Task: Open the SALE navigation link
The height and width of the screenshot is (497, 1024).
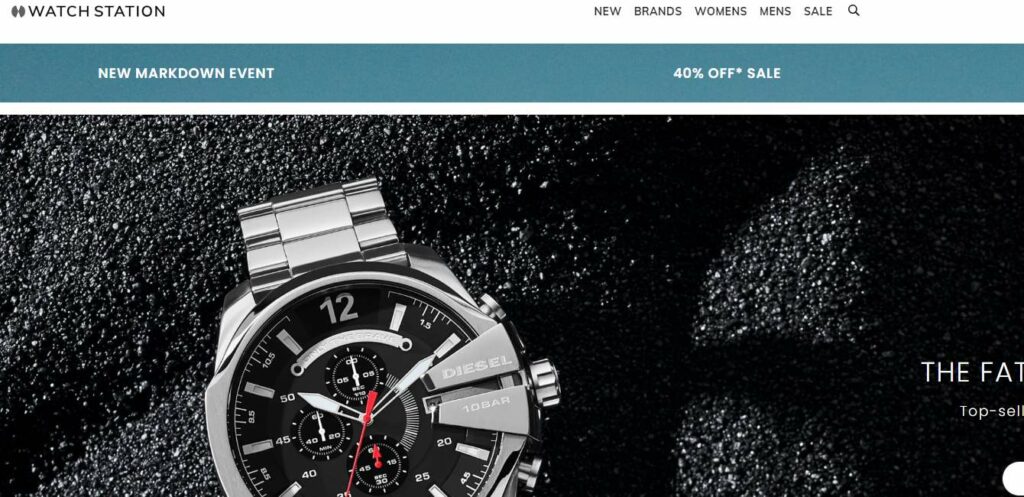Action: point(818,11)
